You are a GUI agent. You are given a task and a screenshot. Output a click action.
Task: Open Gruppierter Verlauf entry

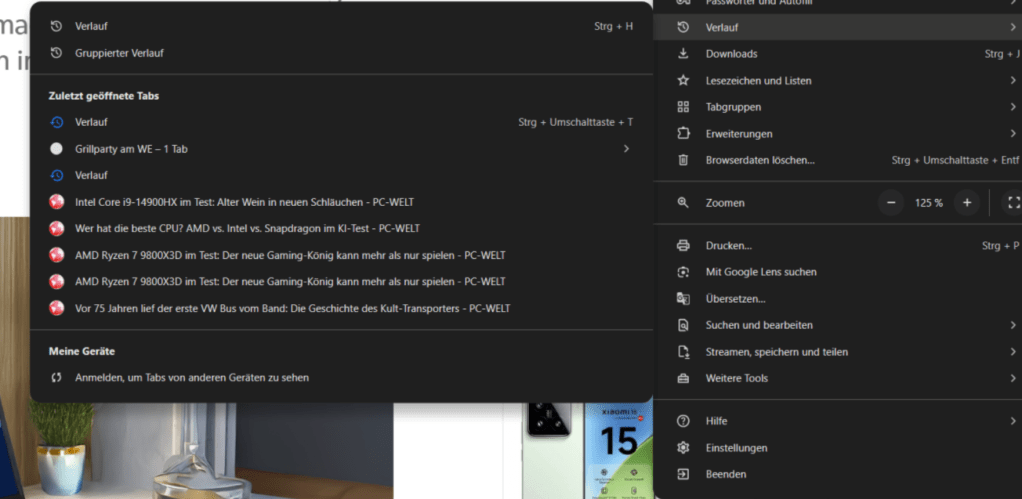(341, 53)
